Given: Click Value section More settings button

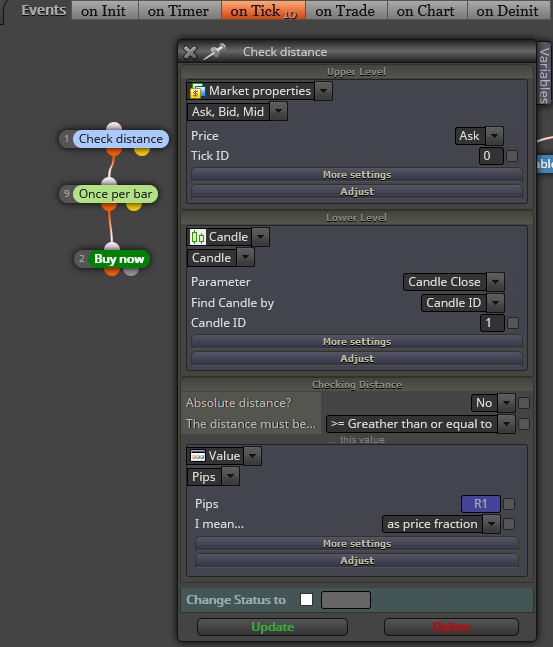Looking at the screenshot, I should click(357, 544).
